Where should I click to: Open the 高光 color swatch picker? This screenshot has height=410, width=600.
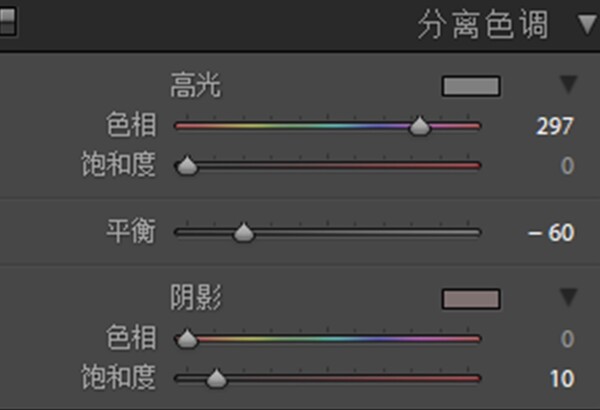(x=471, y=86)
